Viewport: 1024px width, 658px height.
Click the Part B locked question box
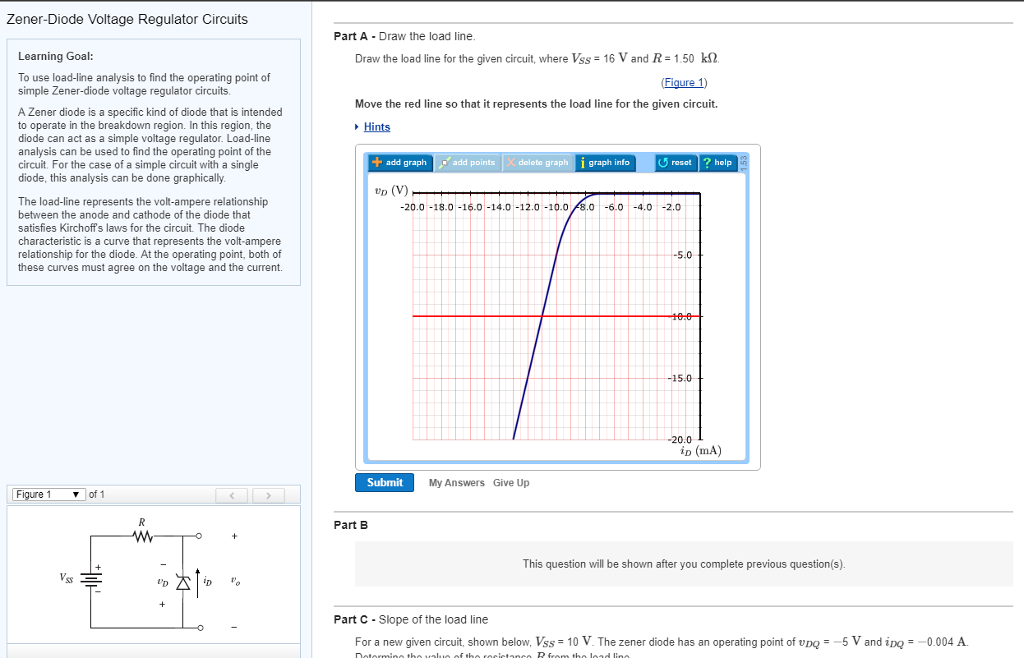[x=683, y=564]
